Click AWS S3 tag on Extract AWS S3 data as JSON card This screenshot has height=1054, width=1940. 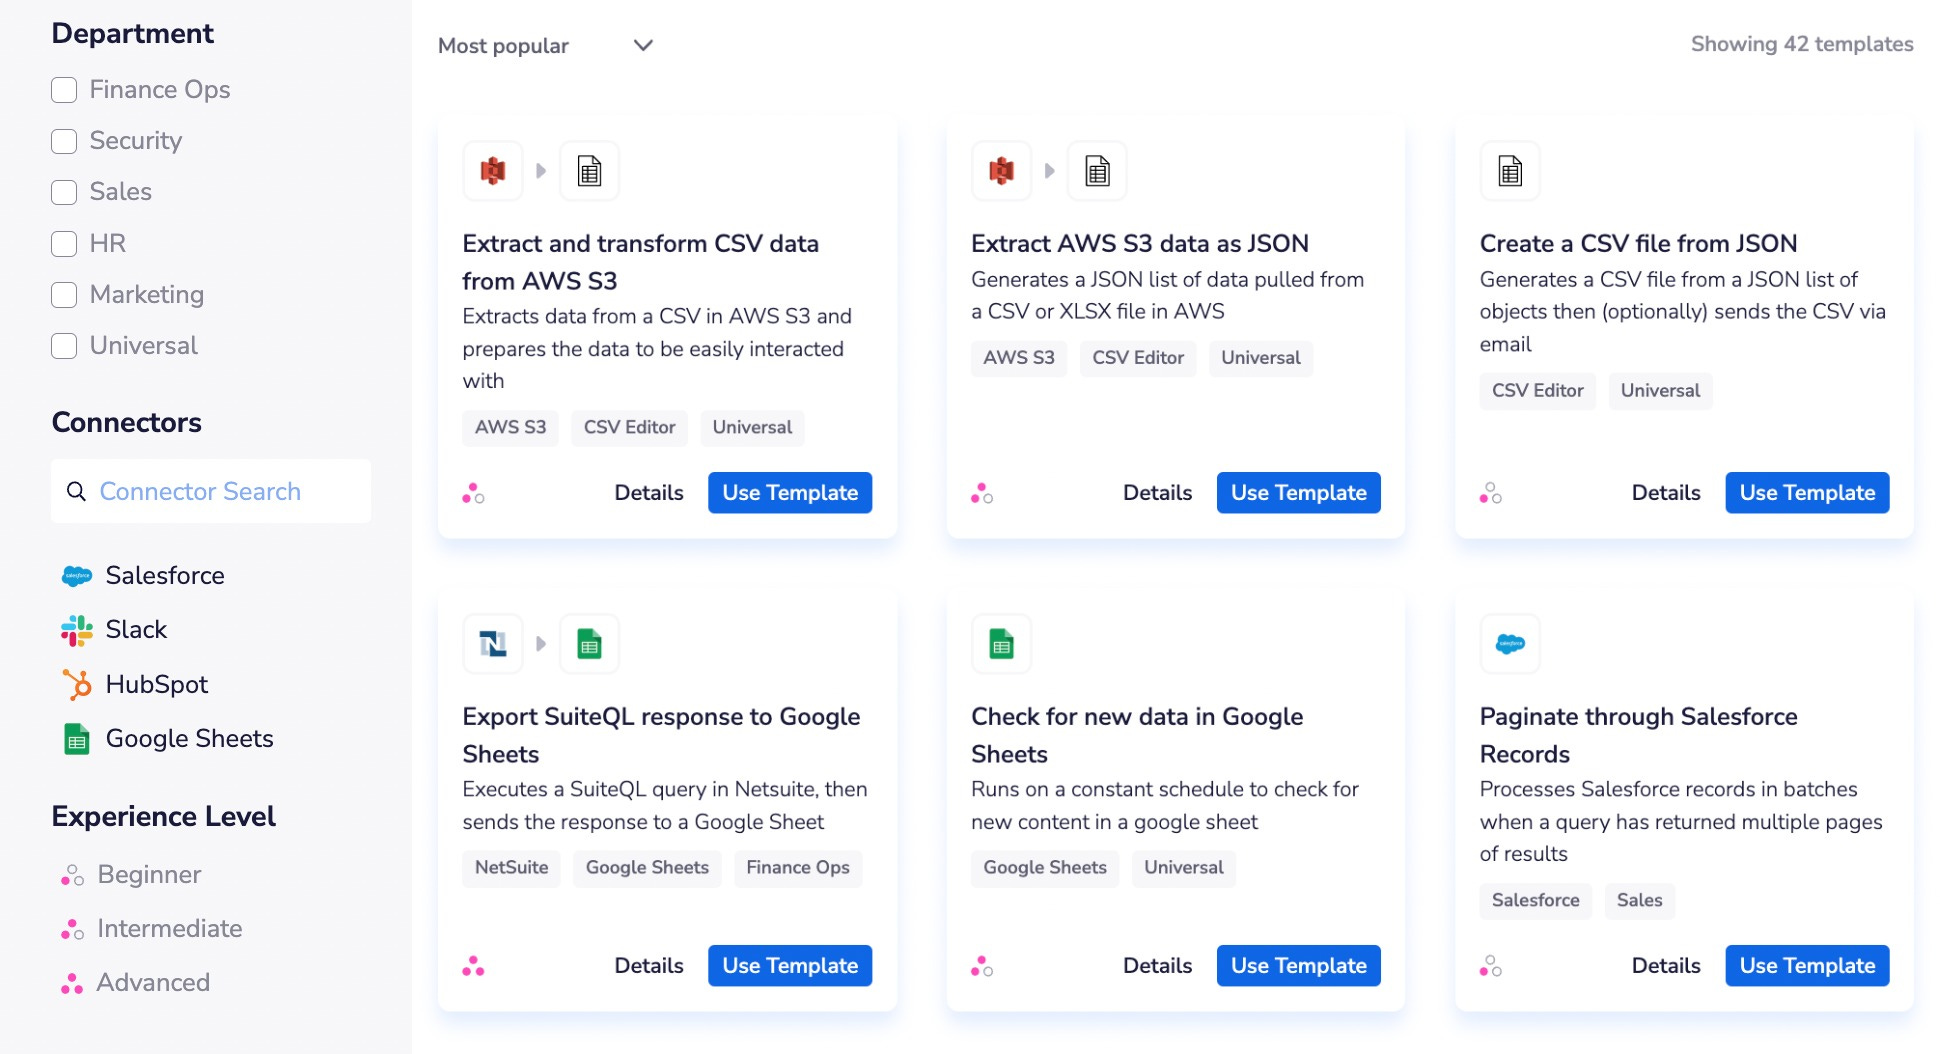coord(1018,358)
